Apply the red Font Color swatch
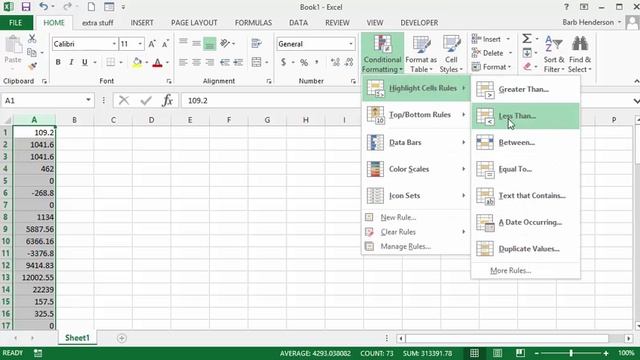The image size is (640, 360). coord(158,63)
